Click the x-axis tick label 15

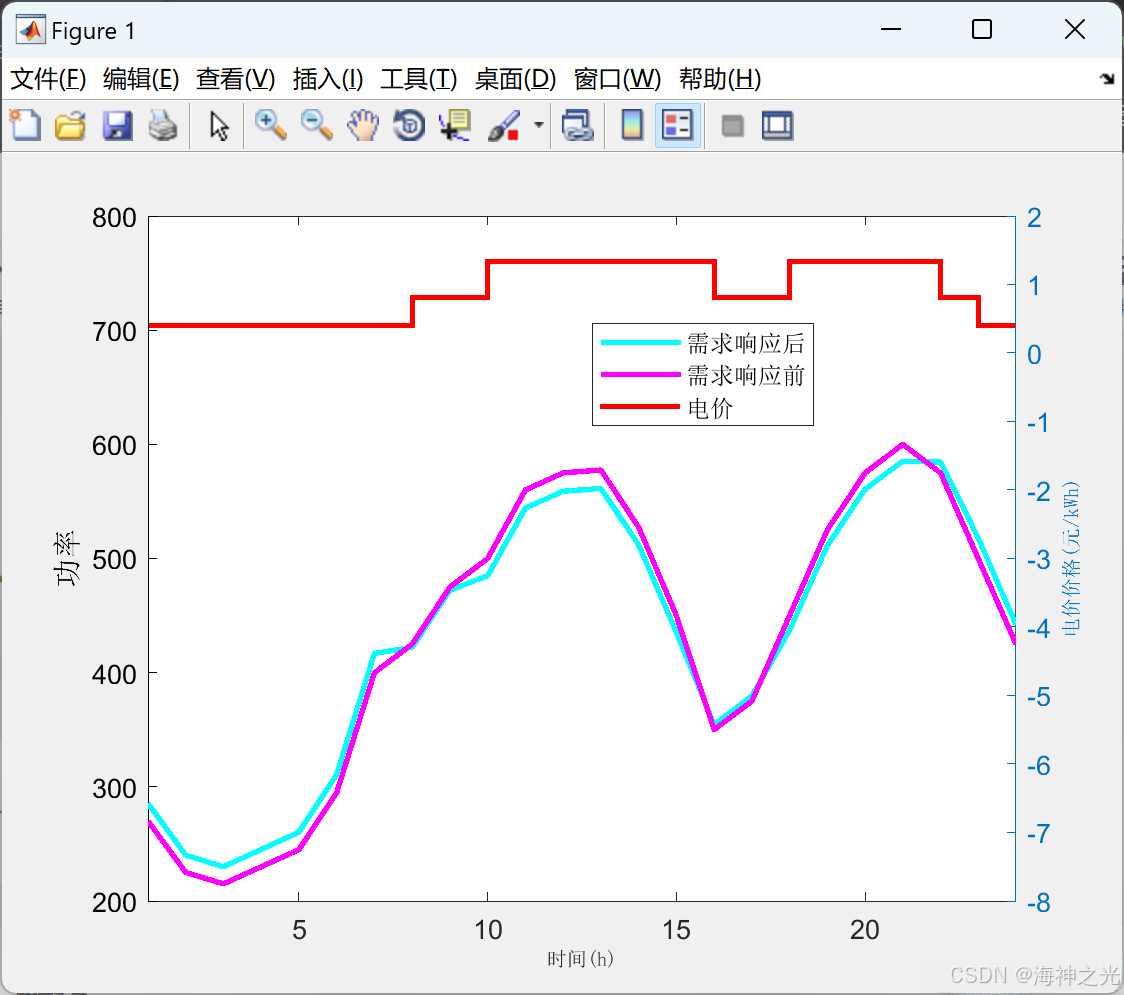click(x=676, y=930)
